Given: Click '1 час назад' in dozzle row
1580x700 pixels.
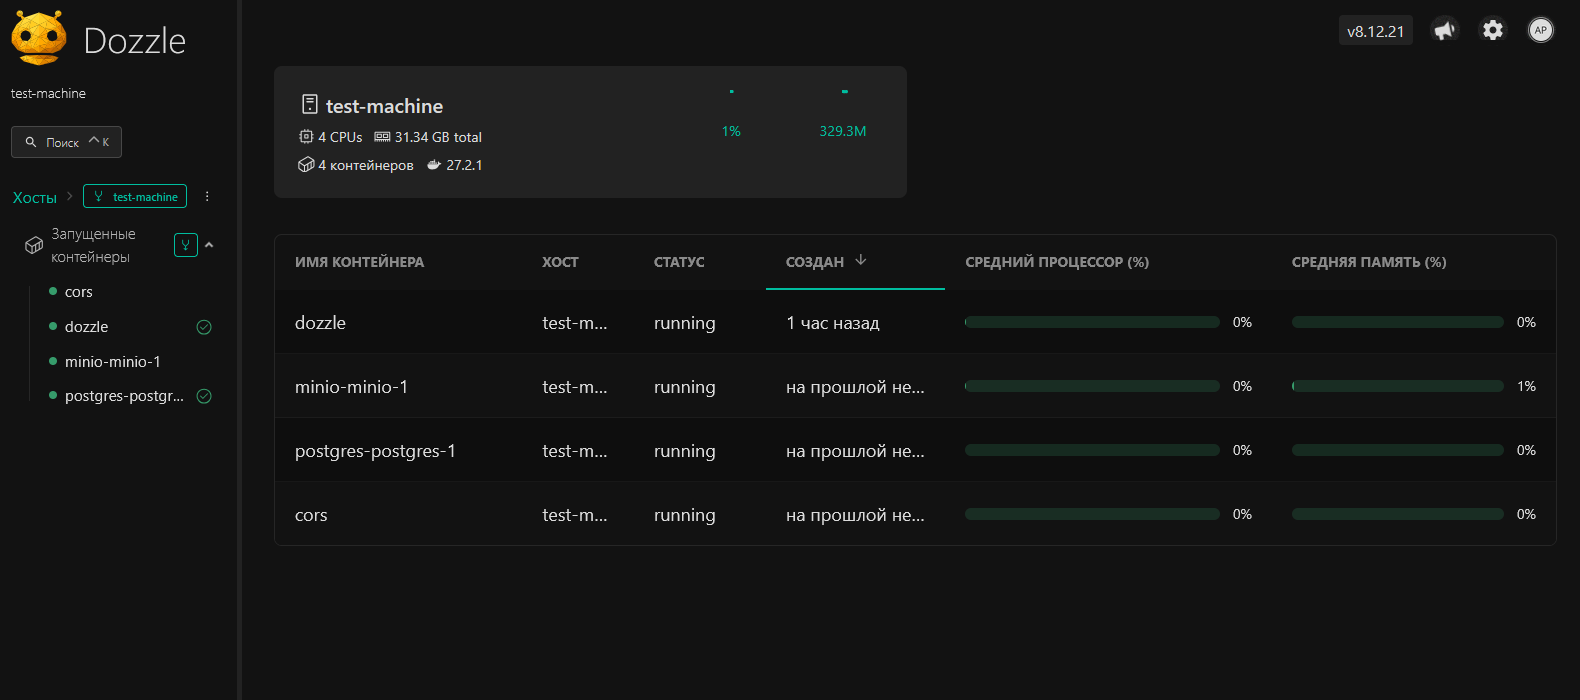Looking at the screenshot, I should [x=833, y=323].
